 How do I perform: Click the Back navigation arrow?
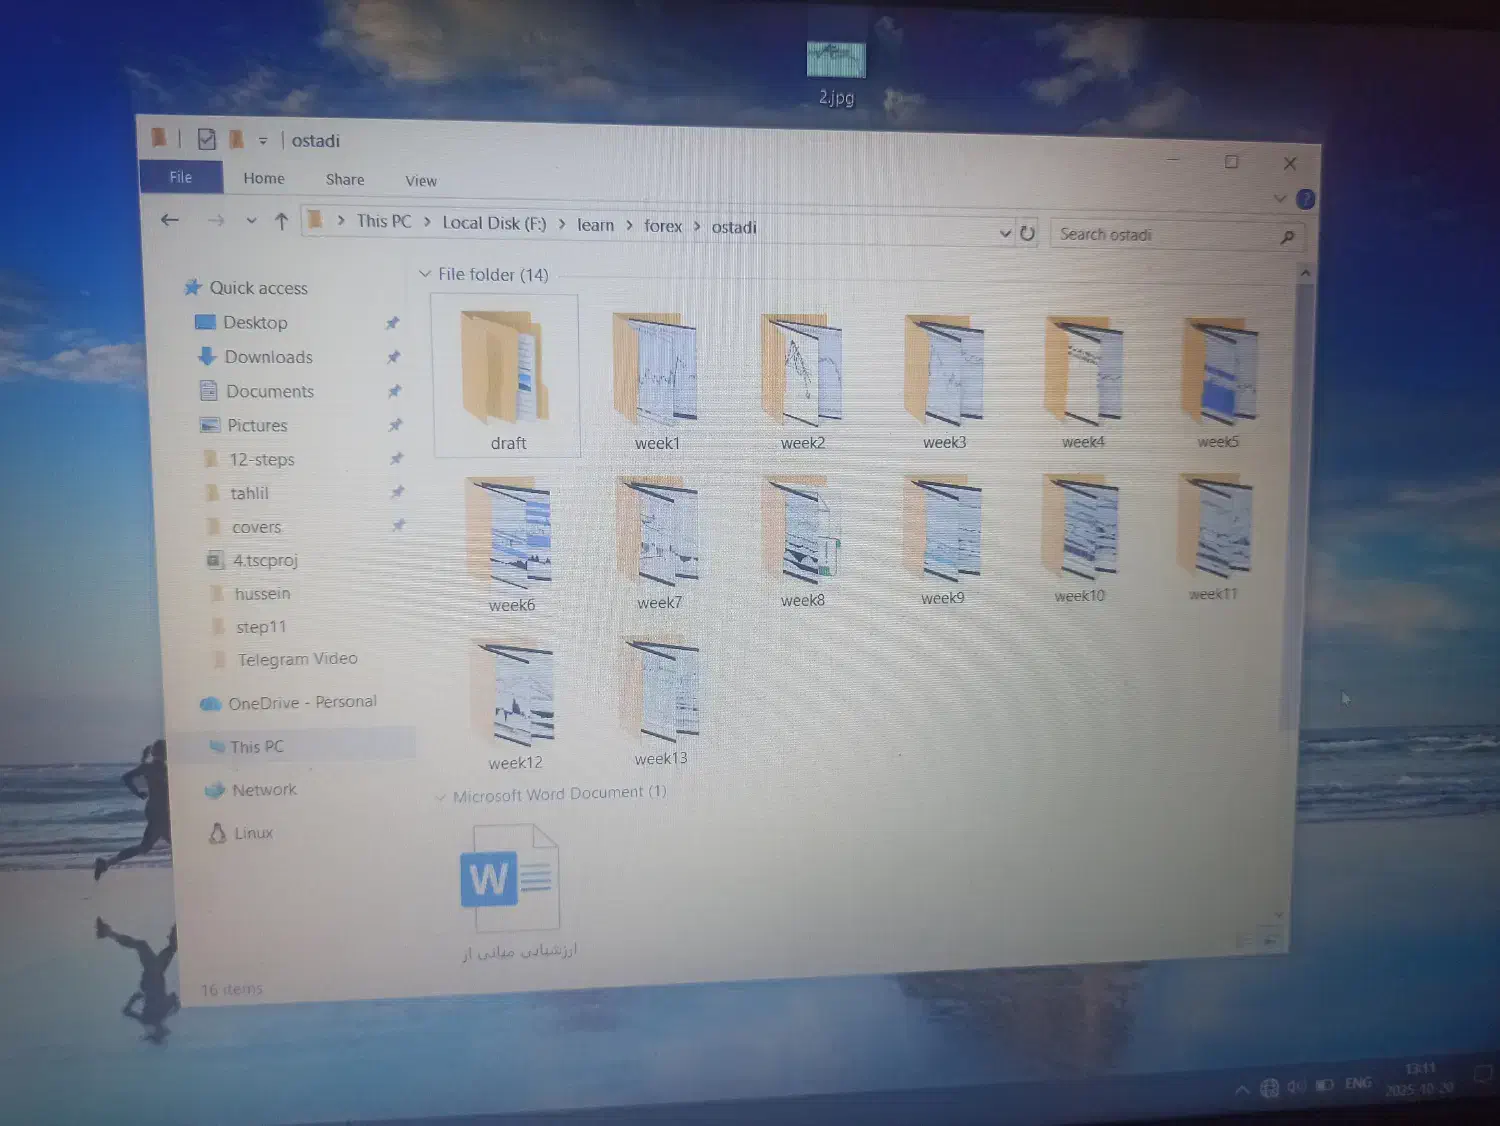pos(170,220)
